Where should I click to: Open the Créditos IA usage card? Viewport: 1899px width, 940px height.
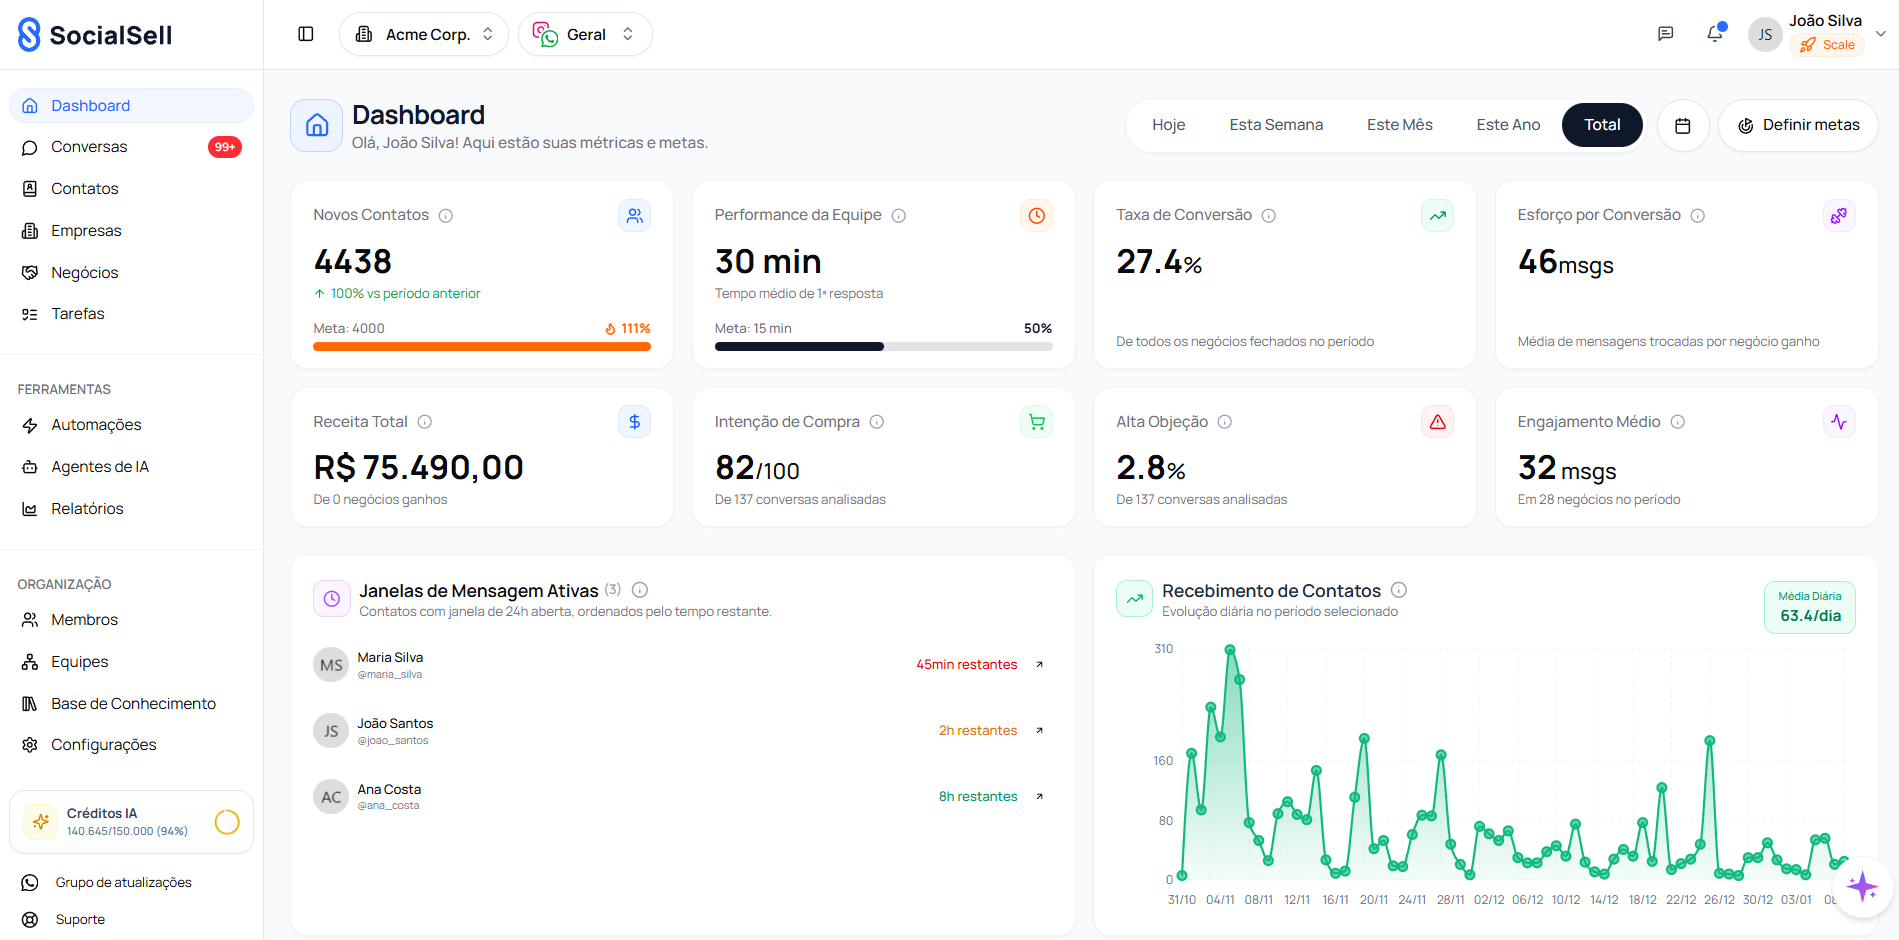pos(131,822)
